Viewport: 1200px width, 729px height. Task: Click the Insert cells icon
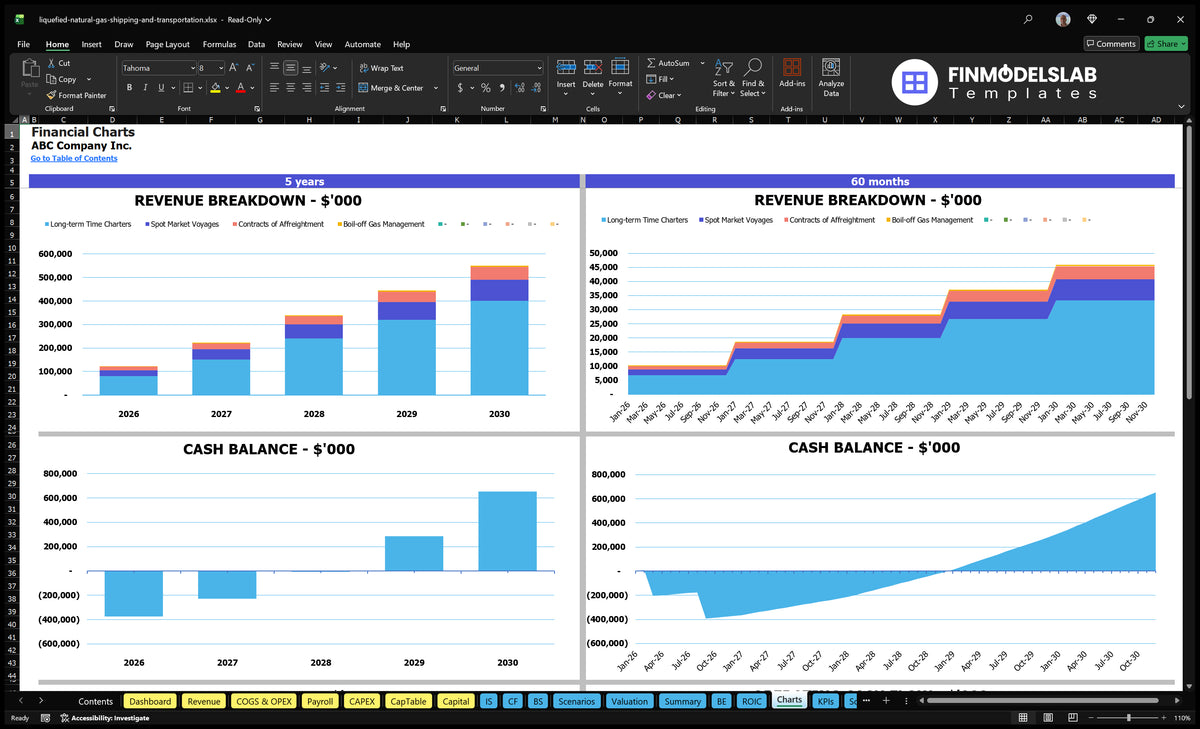pyautogui.click(x=566, y=67)
